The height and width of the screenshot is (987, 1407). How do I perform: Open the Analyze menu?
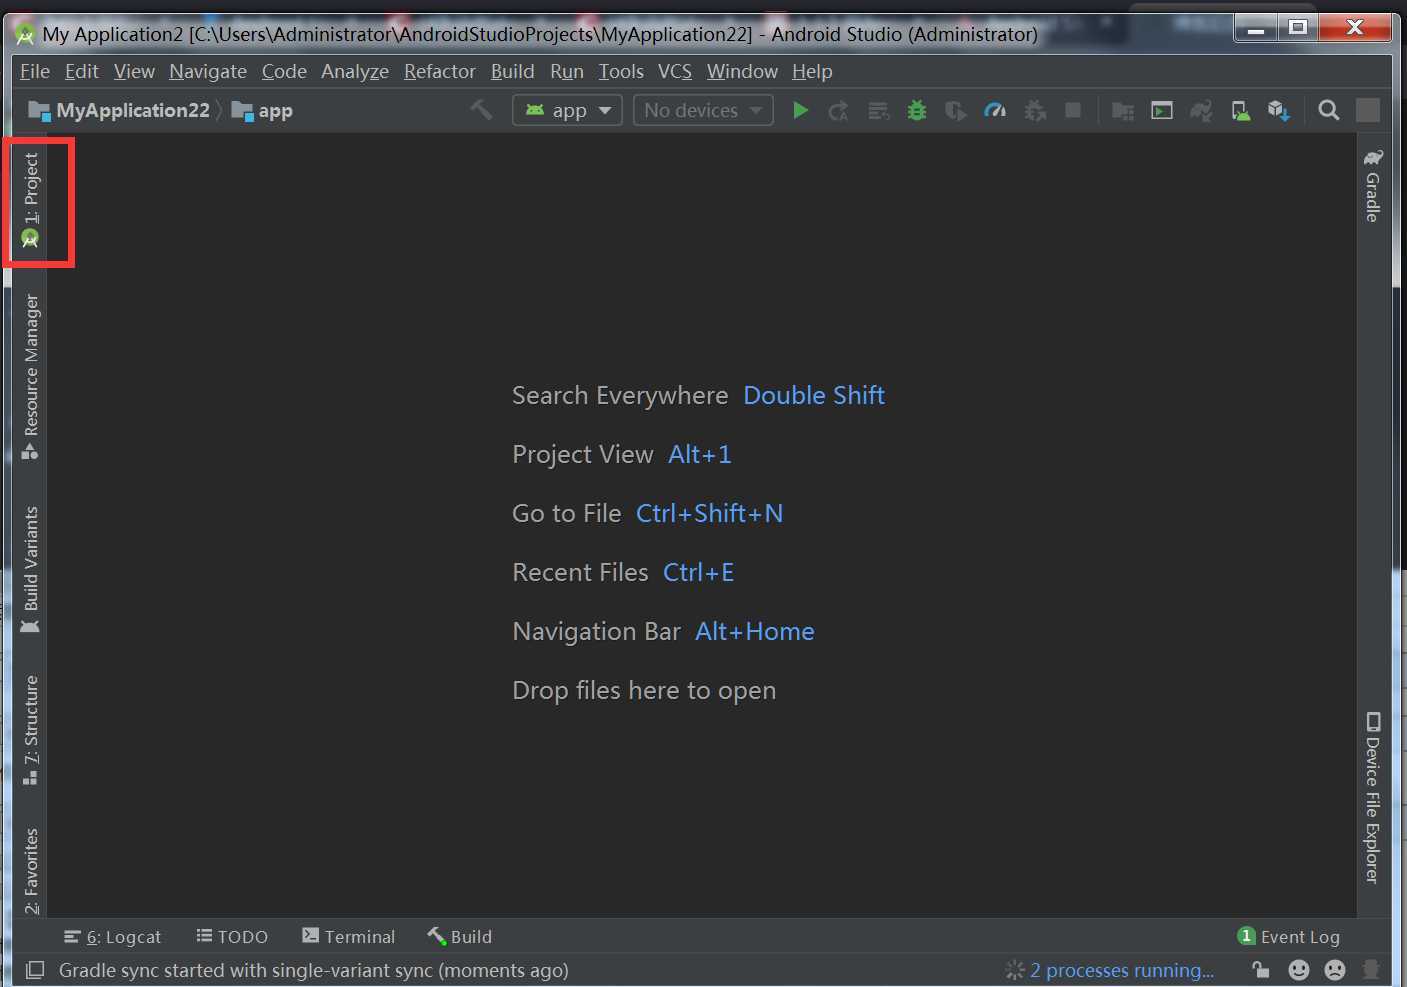pos(355,71)
